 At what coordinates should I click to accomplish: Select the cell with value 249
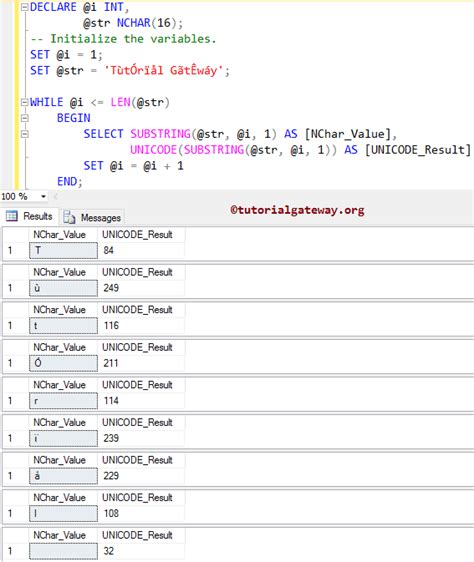[141, 288]
